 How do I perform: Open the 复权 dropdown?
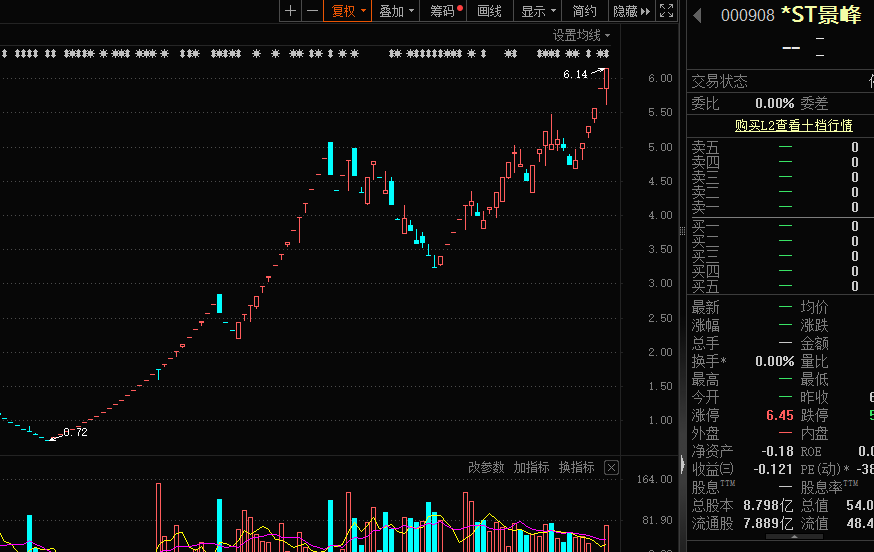(349, 11)
